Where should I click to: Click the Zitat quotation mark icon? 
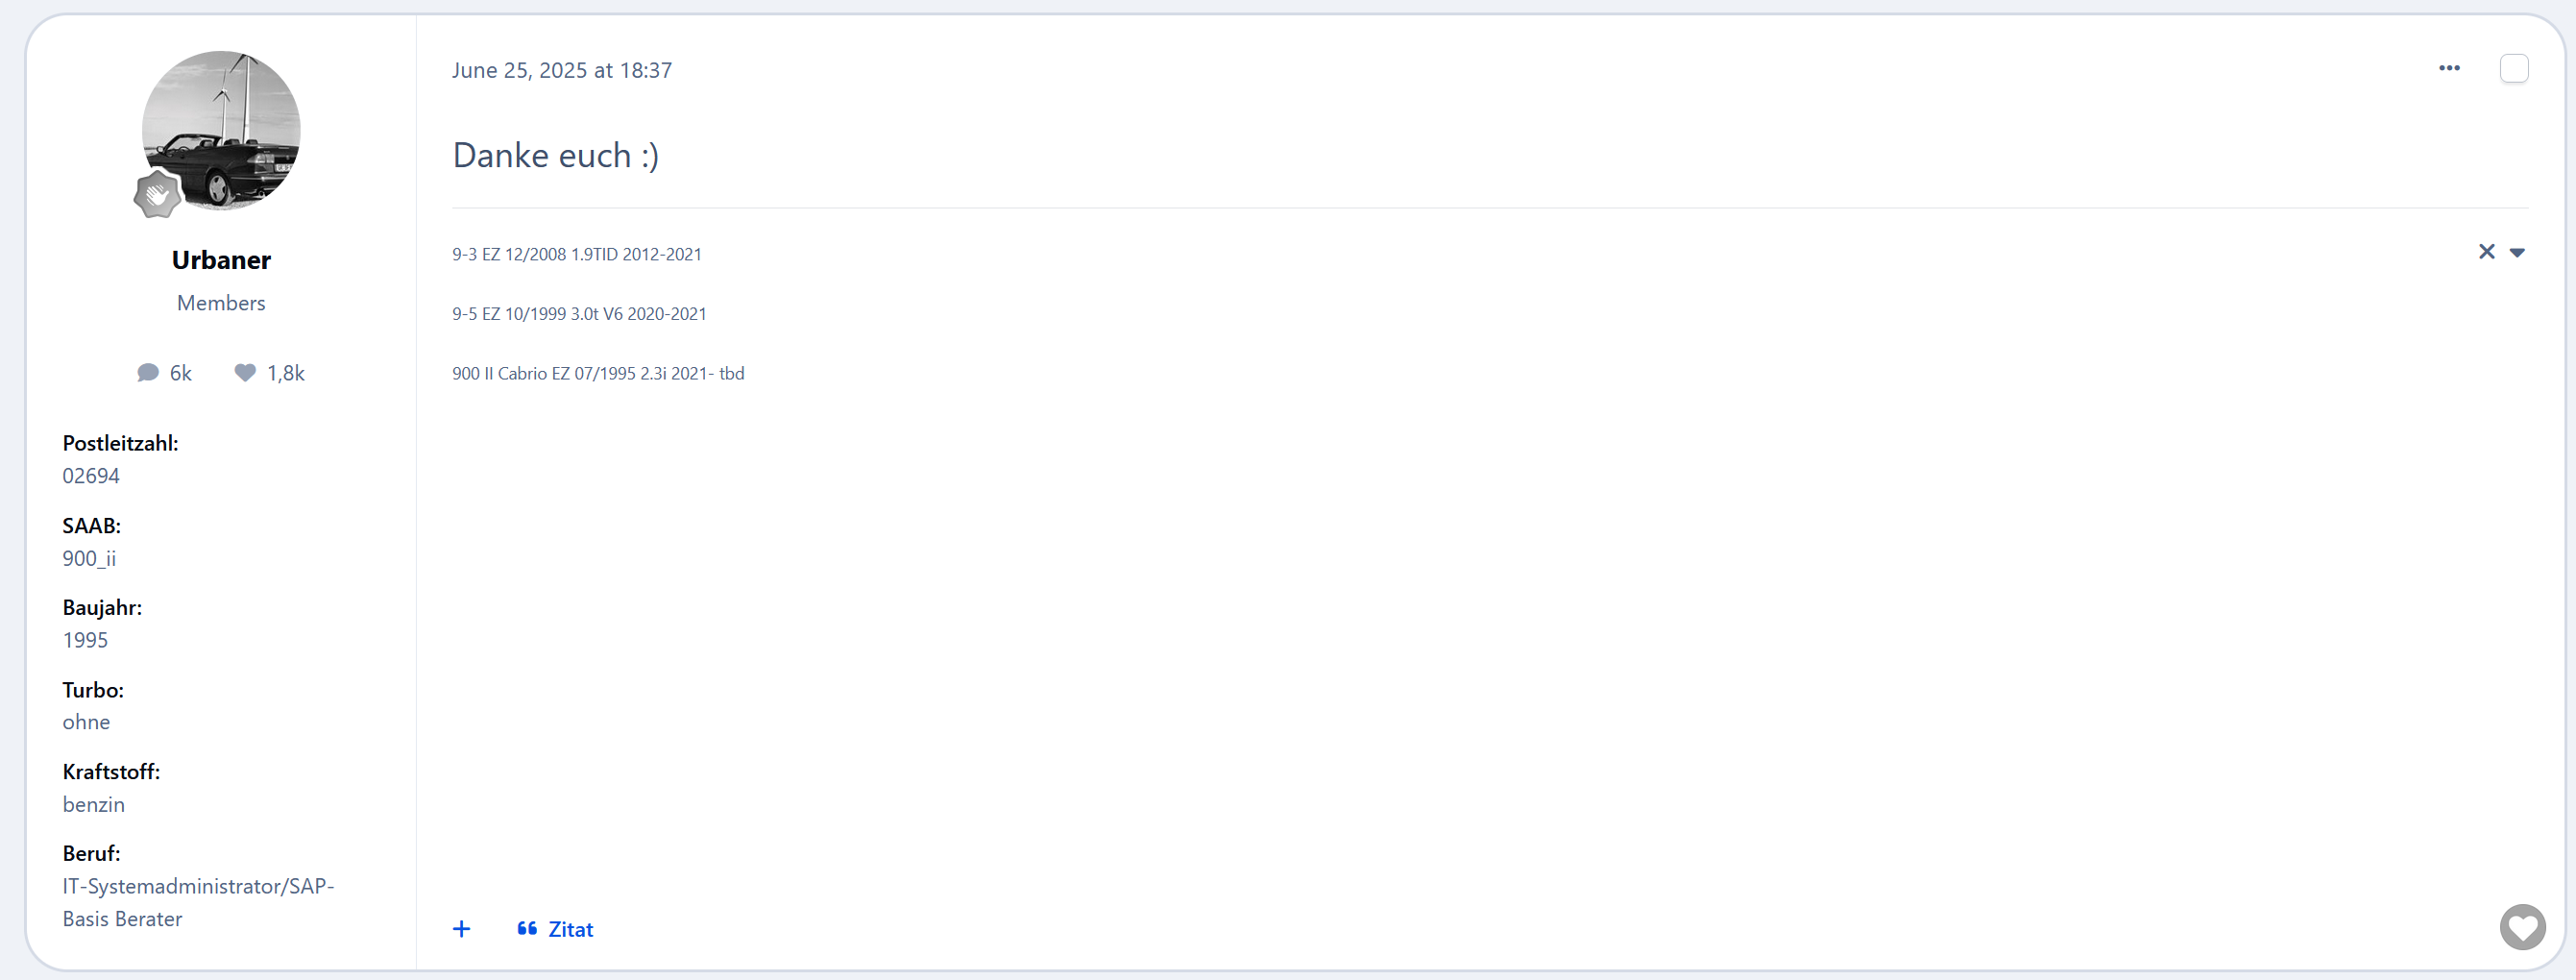point(527,929)
